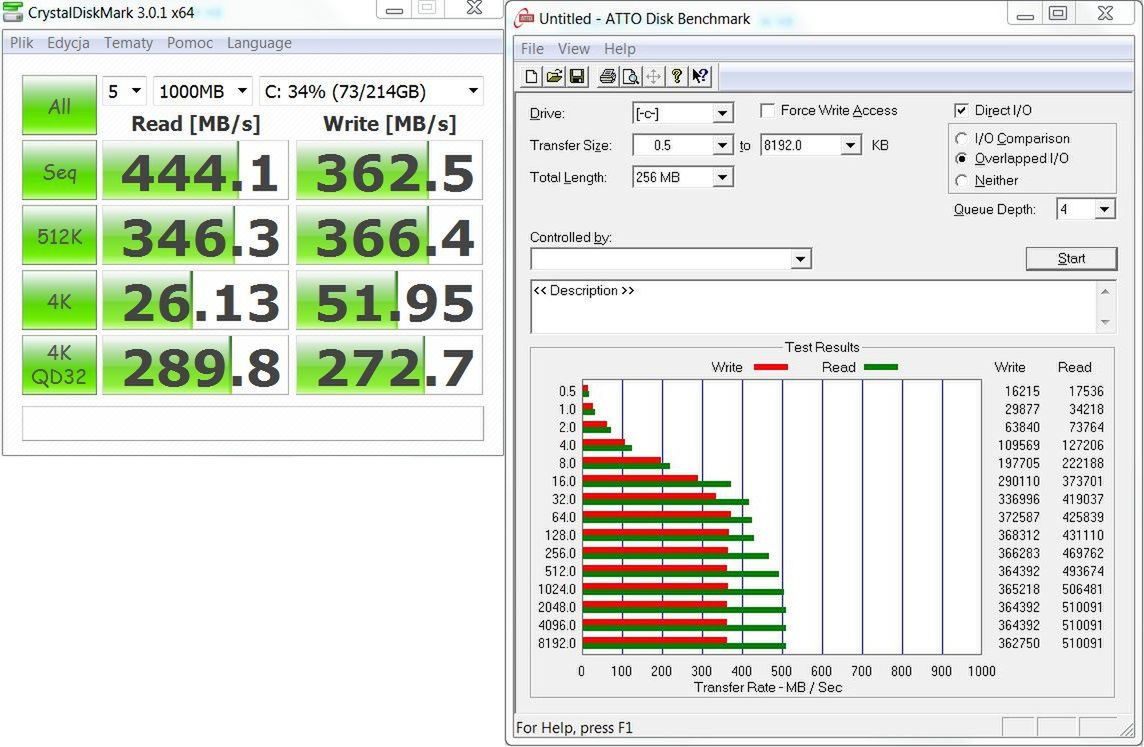Screen dimensions: 1144x747
Task: Open the Help menu in ATTO
Action: click(x=619, y=49)
